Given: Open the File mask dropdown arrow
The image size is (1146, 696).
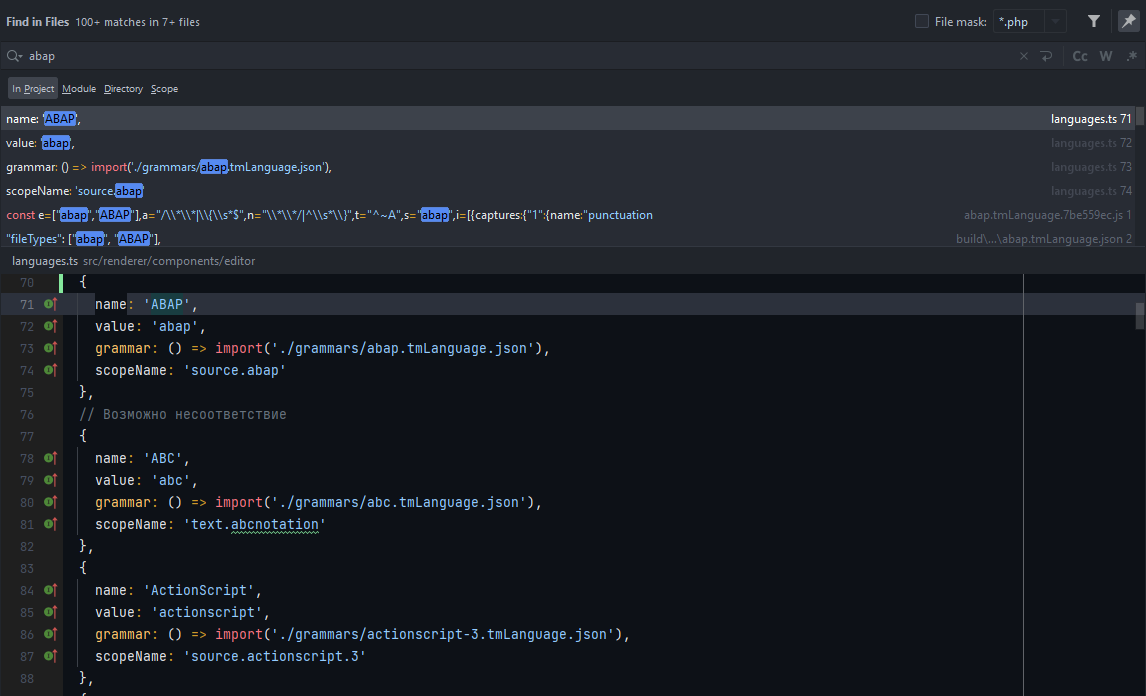Looking at the screenshot, I should tap(1055, 22).
